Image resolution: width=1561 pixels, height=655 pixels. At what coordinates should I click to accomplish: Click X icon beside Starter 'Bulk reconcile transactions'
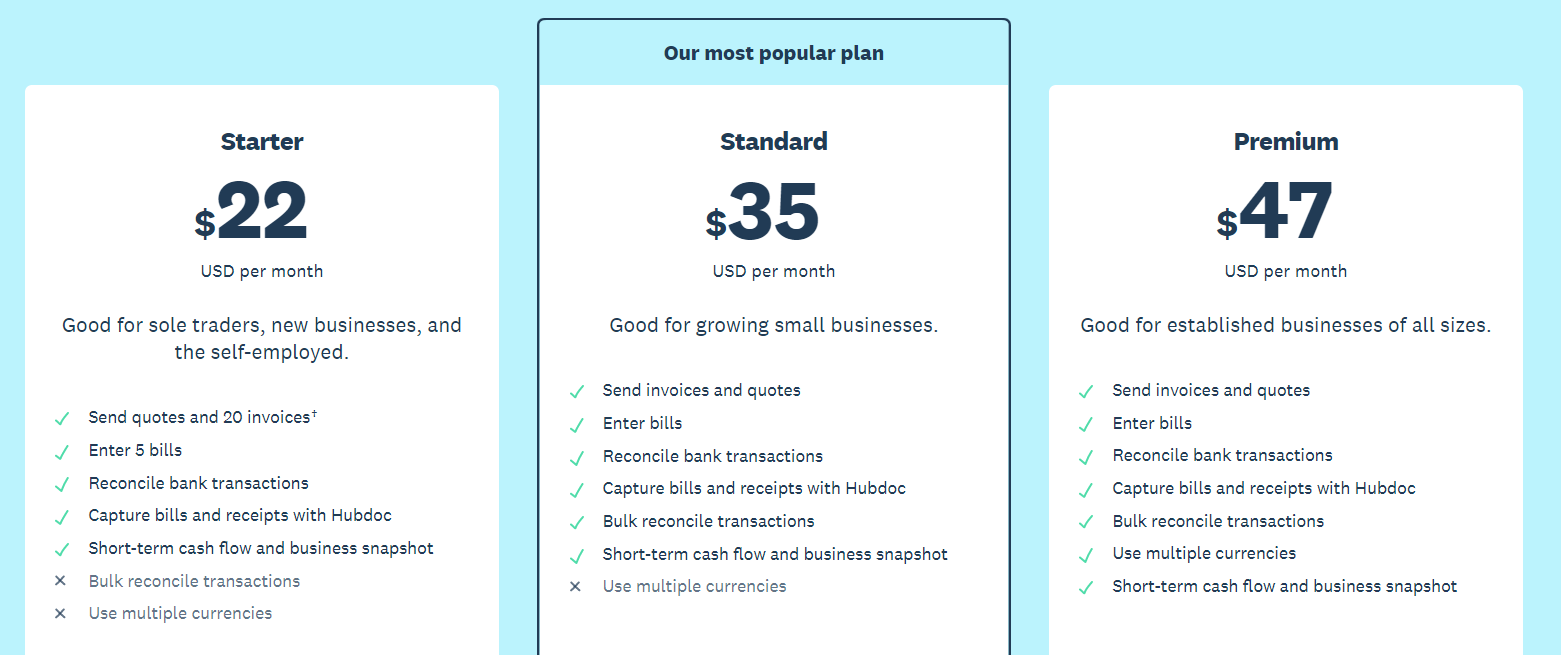click(60, 581)
